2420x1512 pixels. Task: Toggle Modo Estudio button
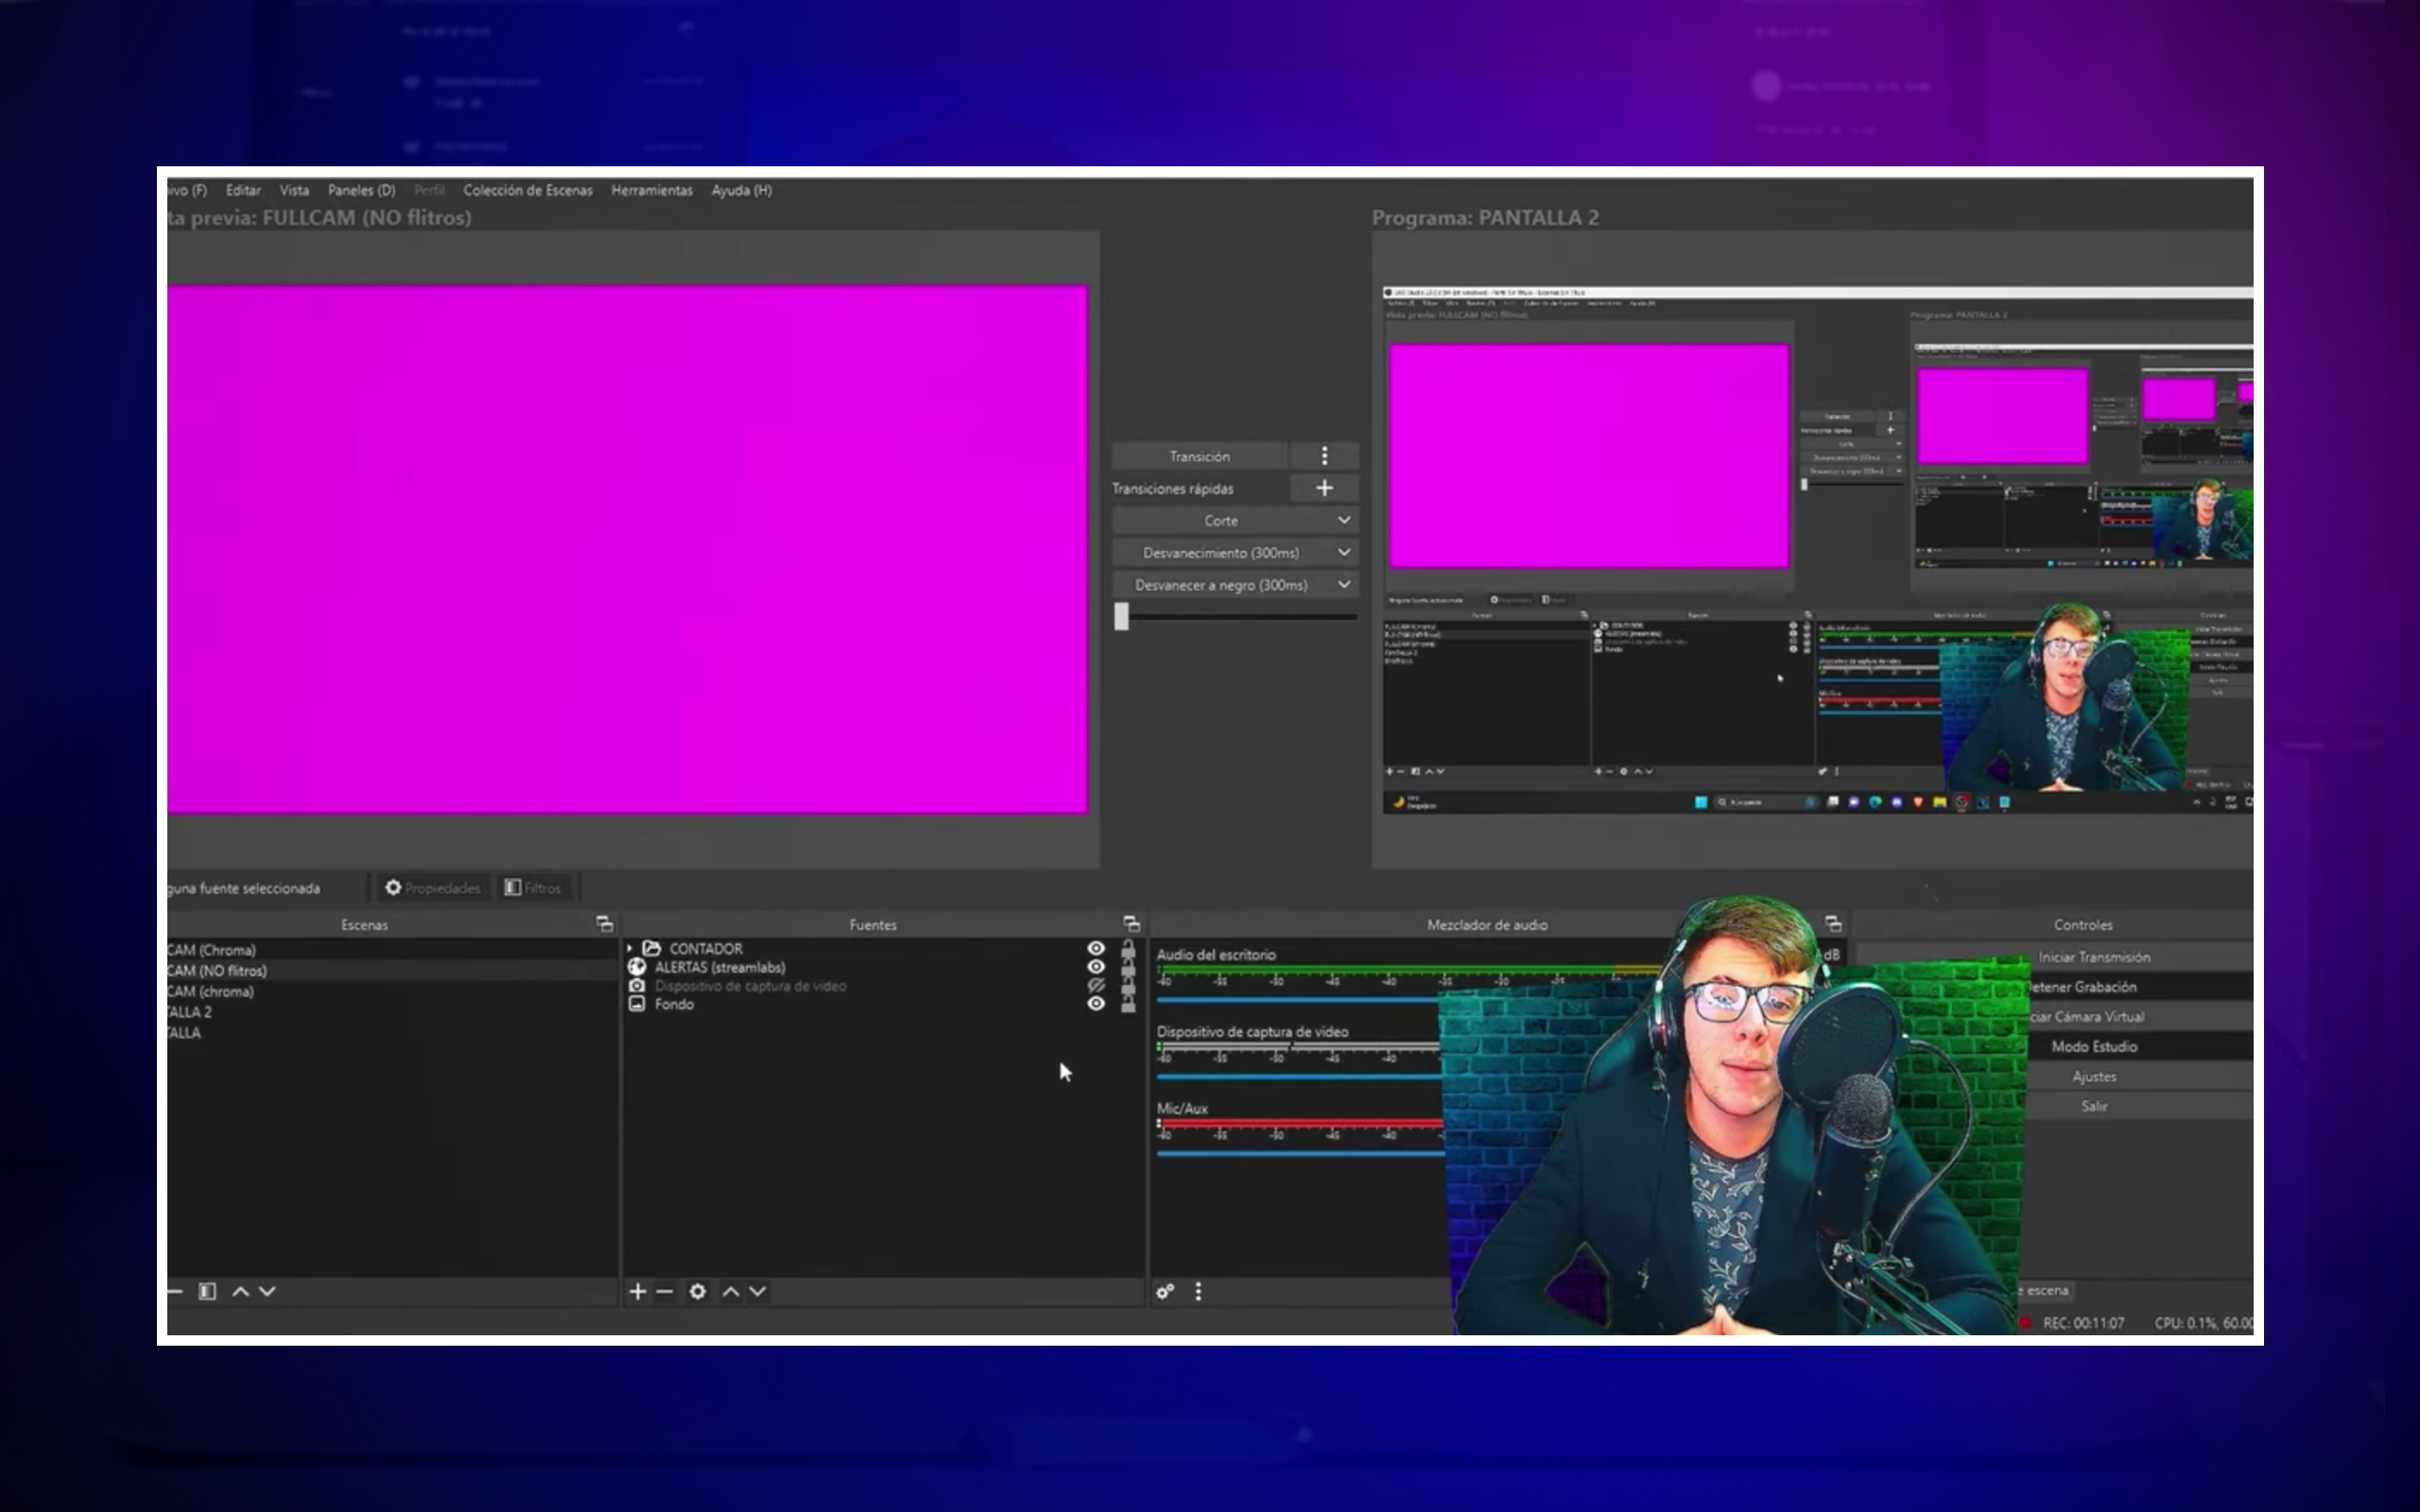coord(2094,1046)
